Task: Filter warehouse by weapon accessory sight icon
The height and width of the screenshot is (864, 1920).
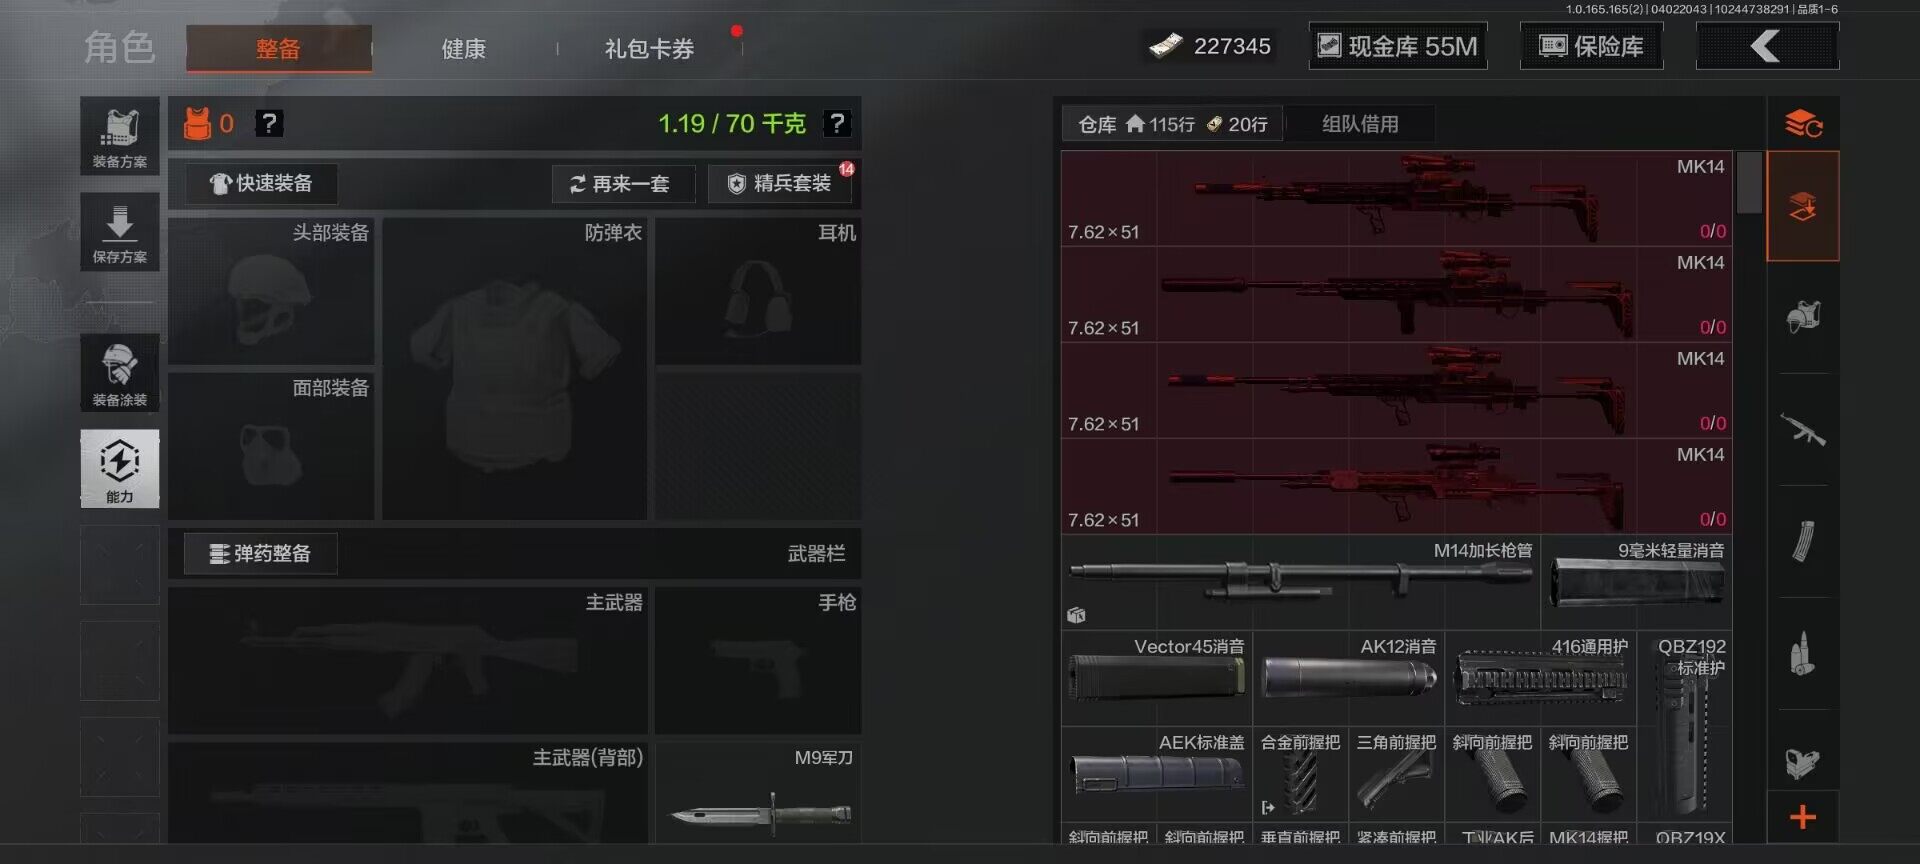Action: [1803, 762]
